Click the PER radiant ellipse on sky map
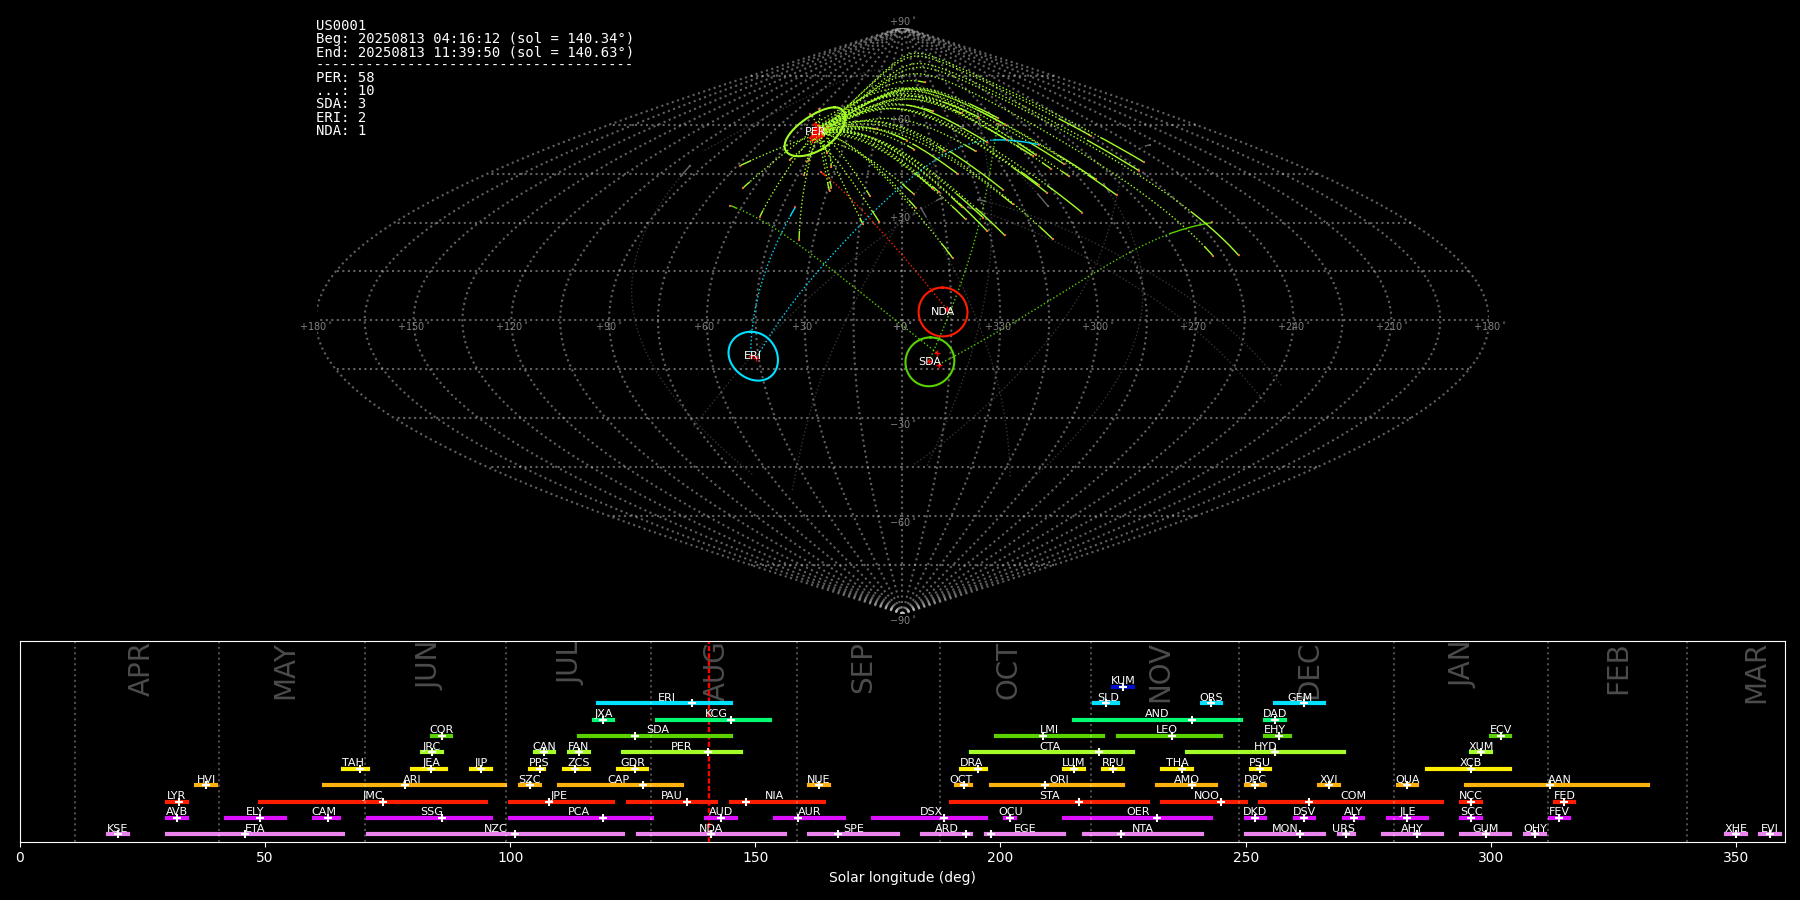 815,132
